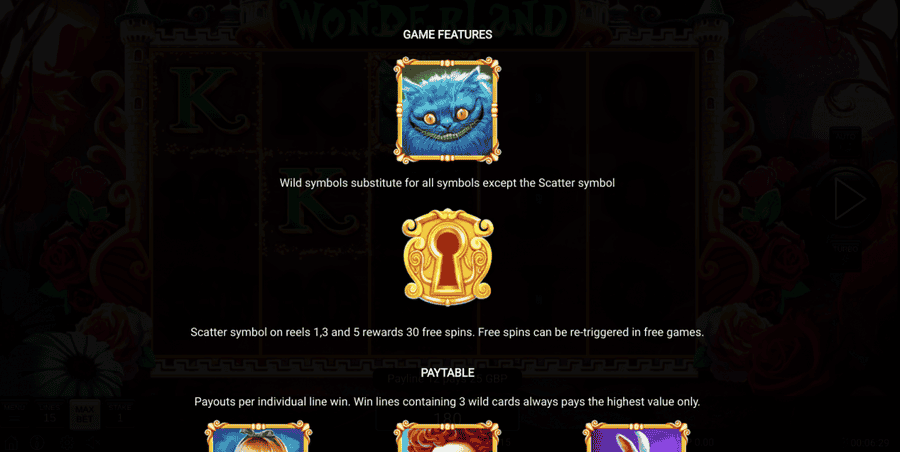
Task: Select the red-haired queen paytable symbol
Action: pos(447,436)
